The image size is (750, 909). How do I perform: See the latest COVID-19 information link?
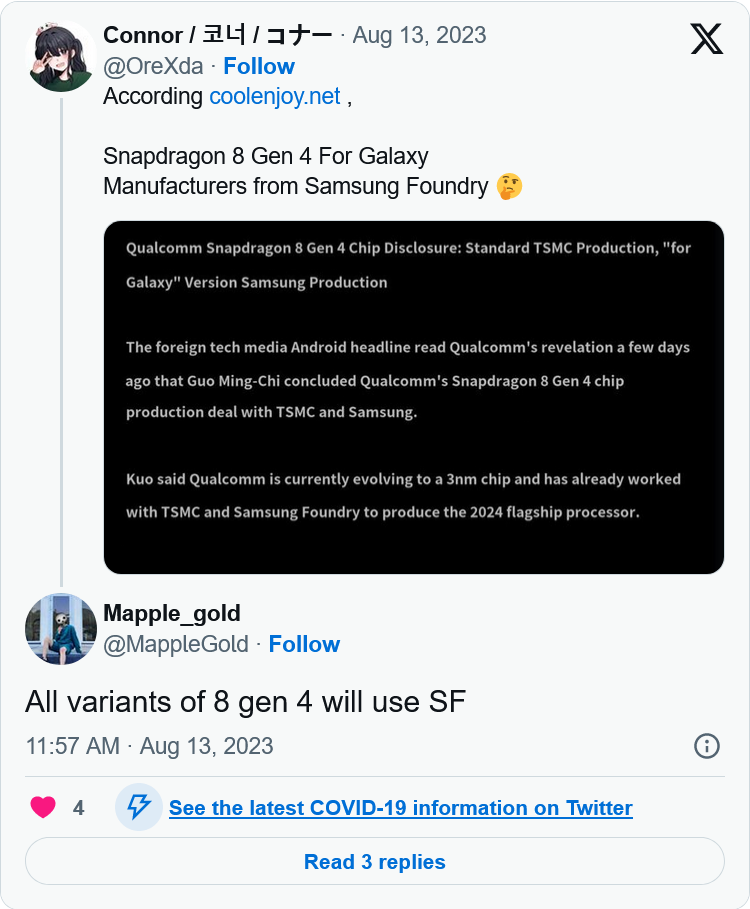pyautogui.click(x=401, y=808)
